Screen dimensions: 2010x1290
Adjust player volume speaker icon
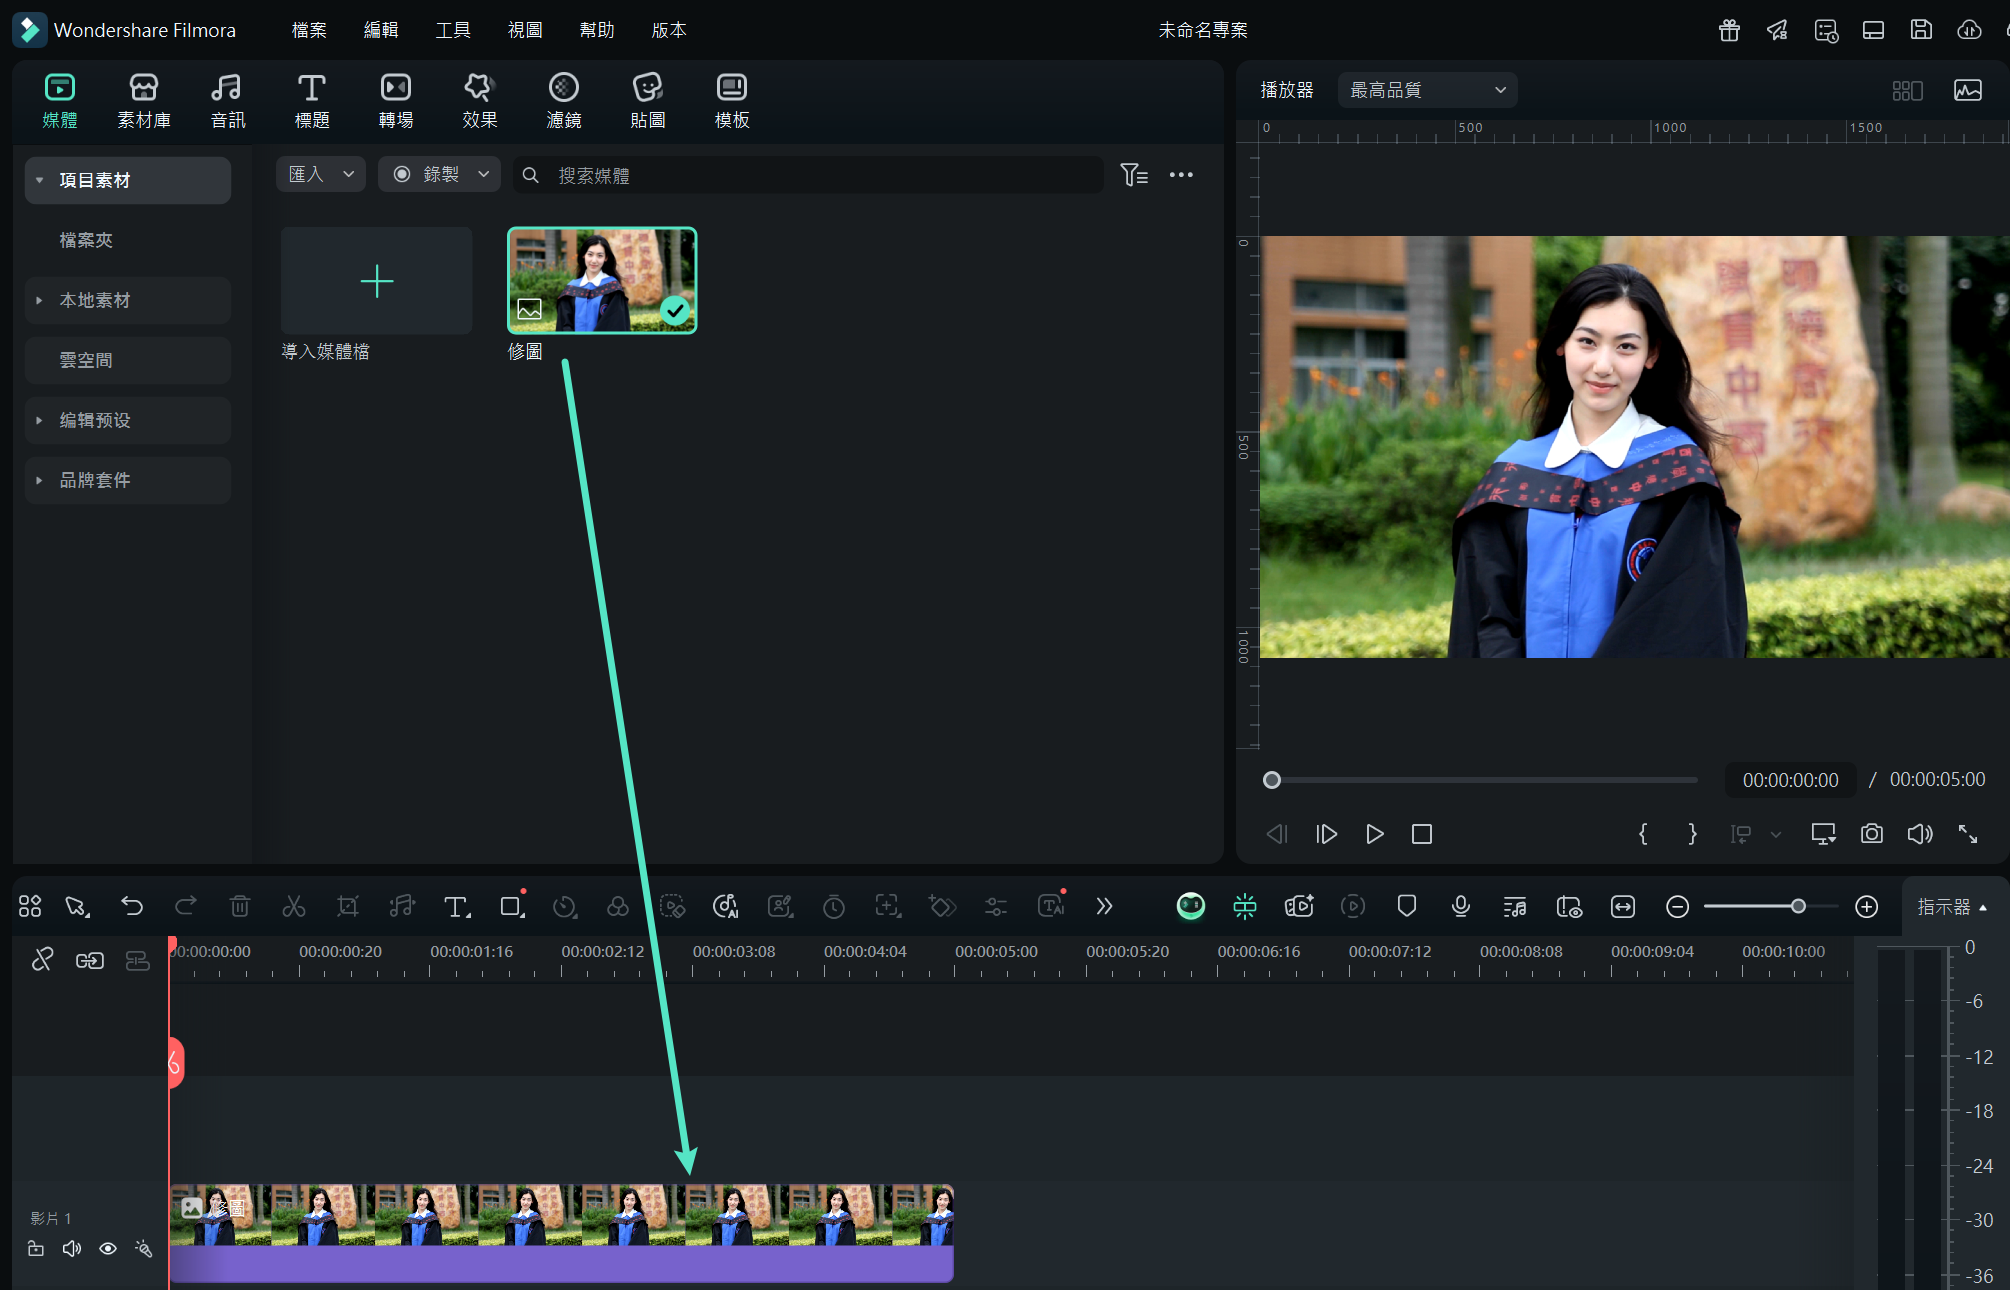(x=1920, y=834)
